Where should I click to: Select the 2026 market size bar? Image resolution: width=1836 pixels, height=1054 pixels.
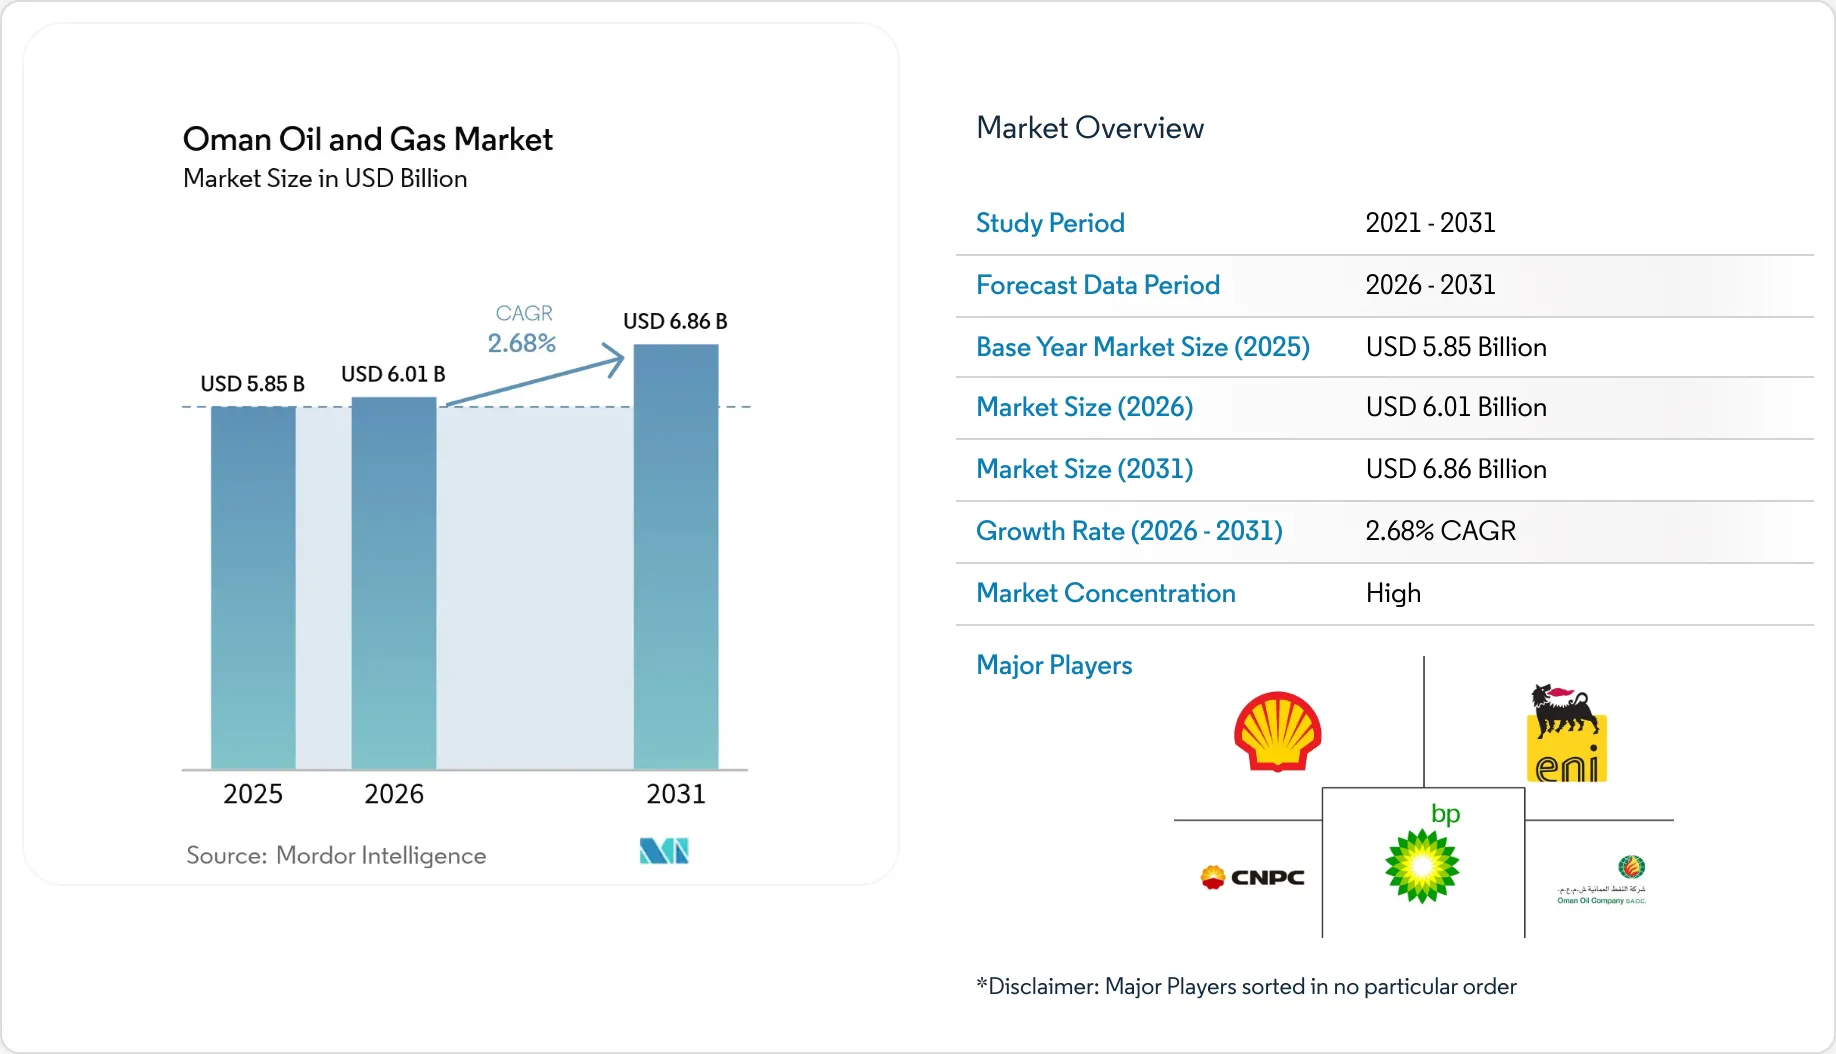tap(394, 583)
